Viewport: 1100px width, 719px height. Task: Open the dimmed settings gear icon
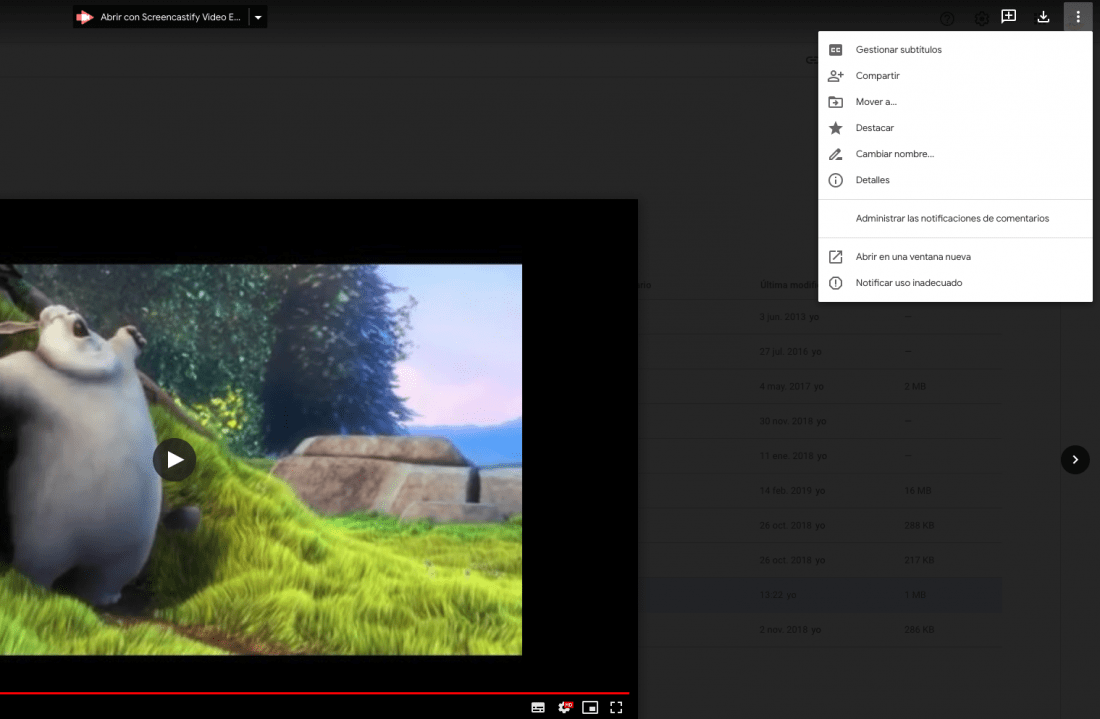(x=981, y=19)
